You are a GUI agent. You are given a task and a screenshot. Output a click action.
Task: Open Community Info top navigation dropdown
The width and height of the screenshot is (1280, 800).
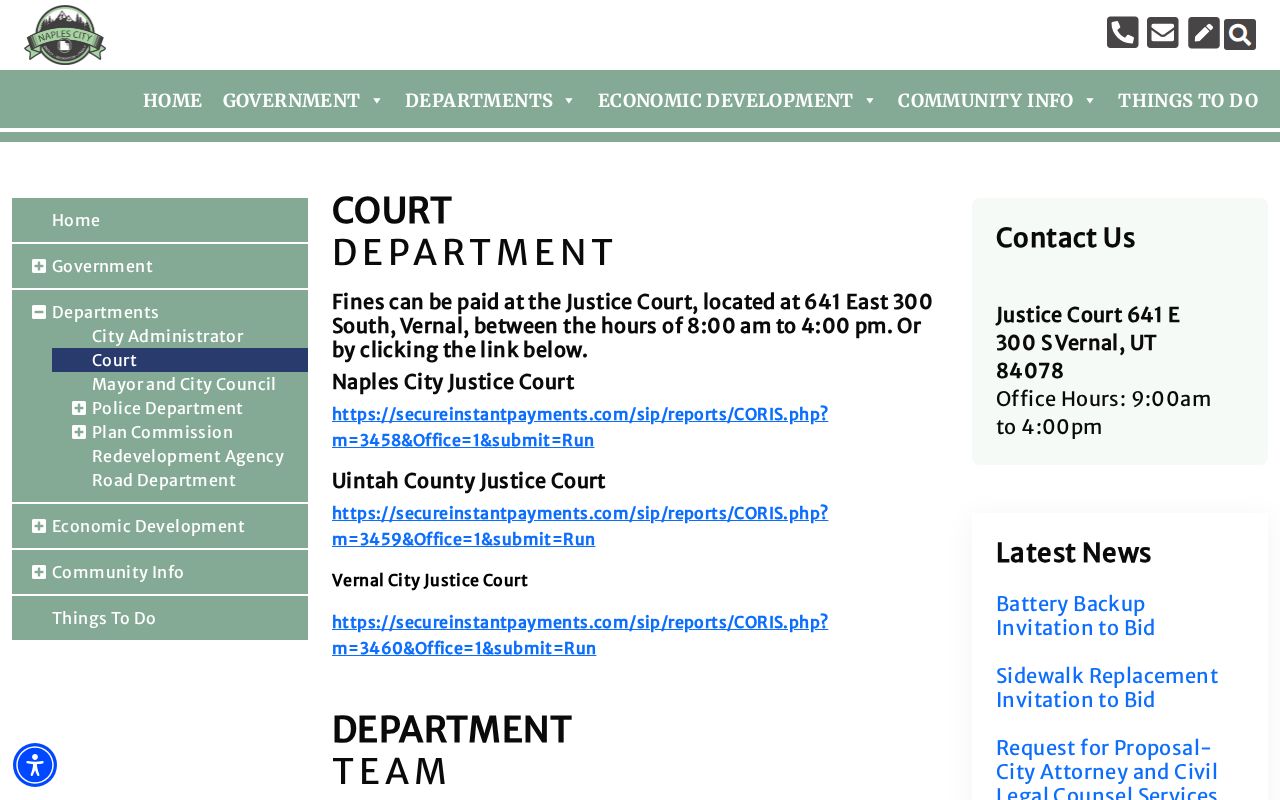point(997,100)
